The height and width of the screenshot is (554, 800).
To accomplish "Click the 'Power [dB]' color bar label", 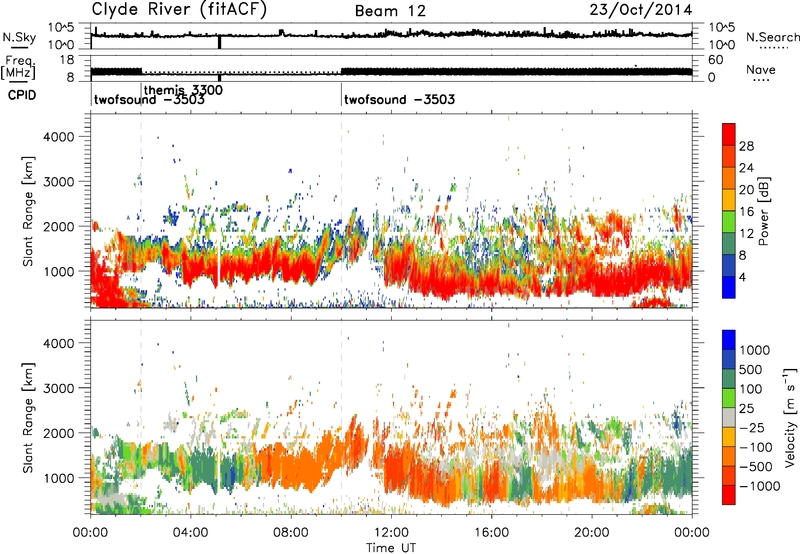I will pyautogui.click(x=763, y=211).
